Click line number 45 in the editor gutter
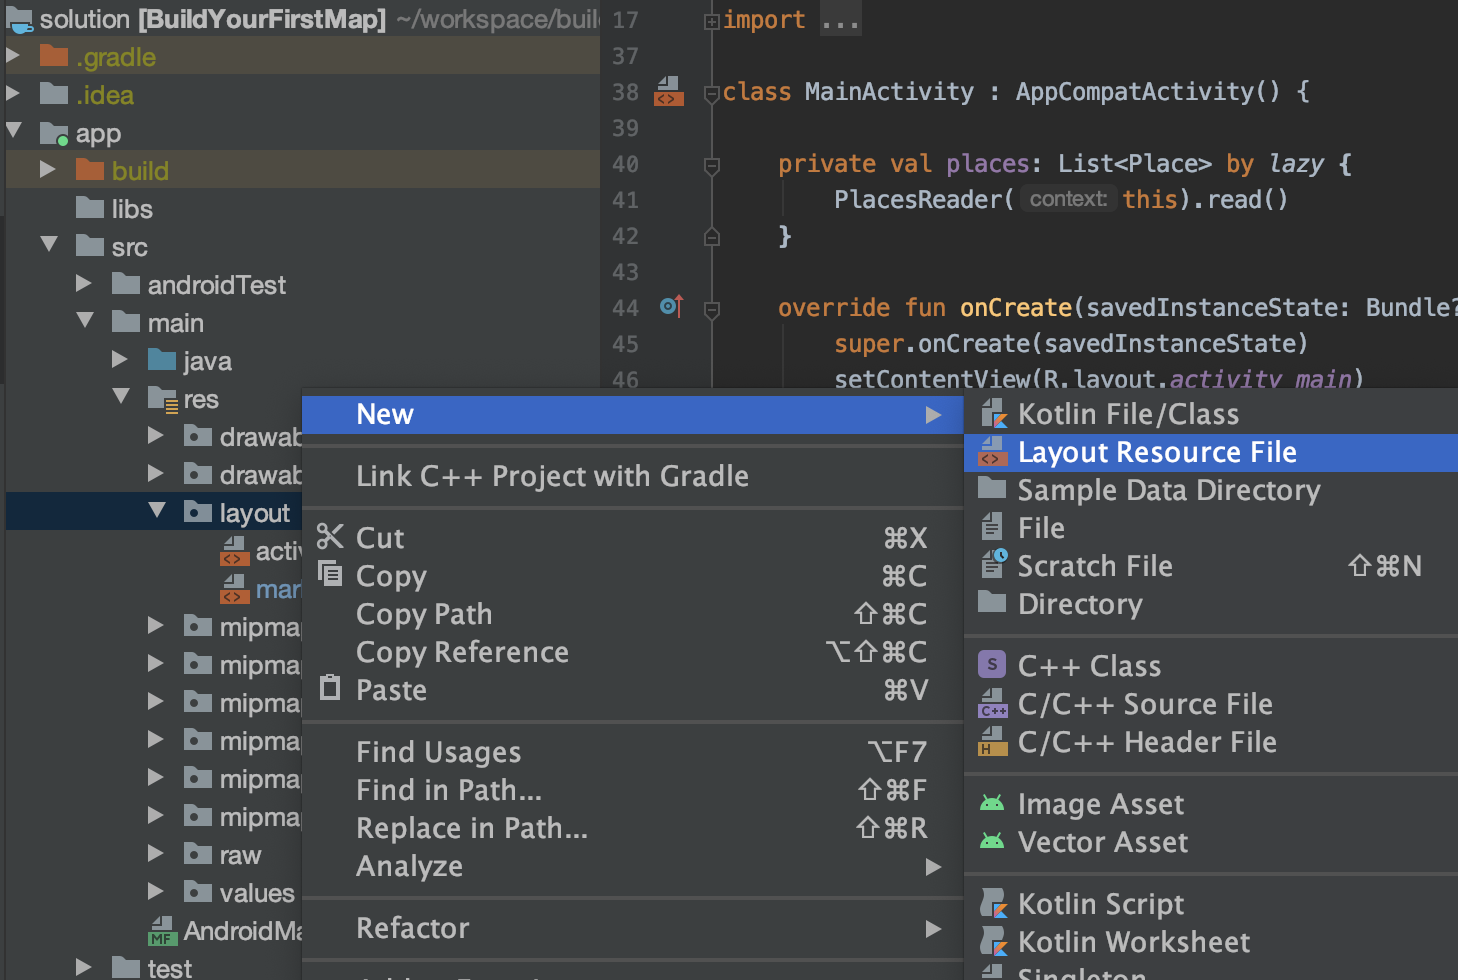 coord(624,343)
